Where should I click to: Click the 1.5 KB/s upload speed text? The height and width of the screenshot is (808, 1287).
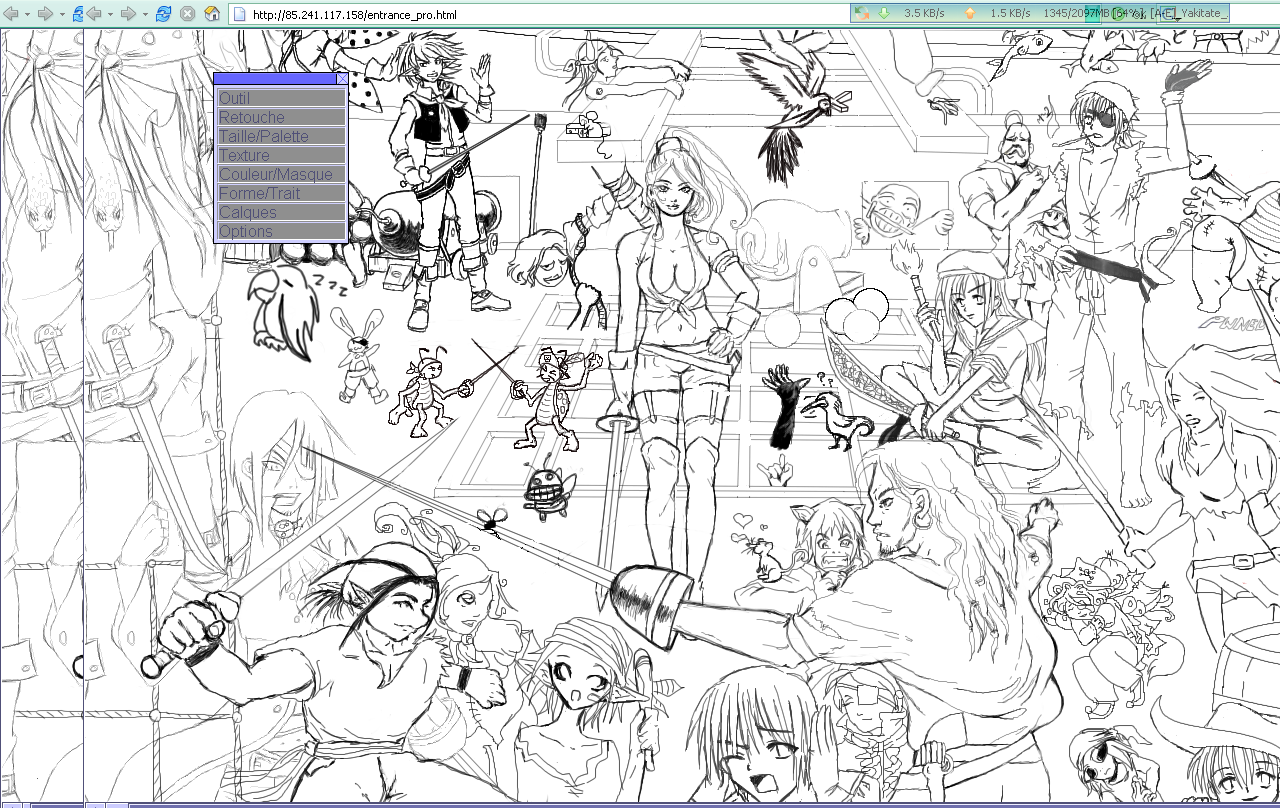tap(1010, 13)
